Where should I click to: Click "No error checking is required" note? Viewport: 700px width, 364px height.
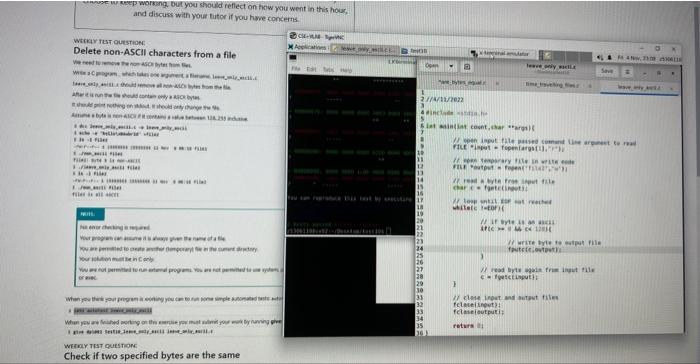[x=115, y=227]
